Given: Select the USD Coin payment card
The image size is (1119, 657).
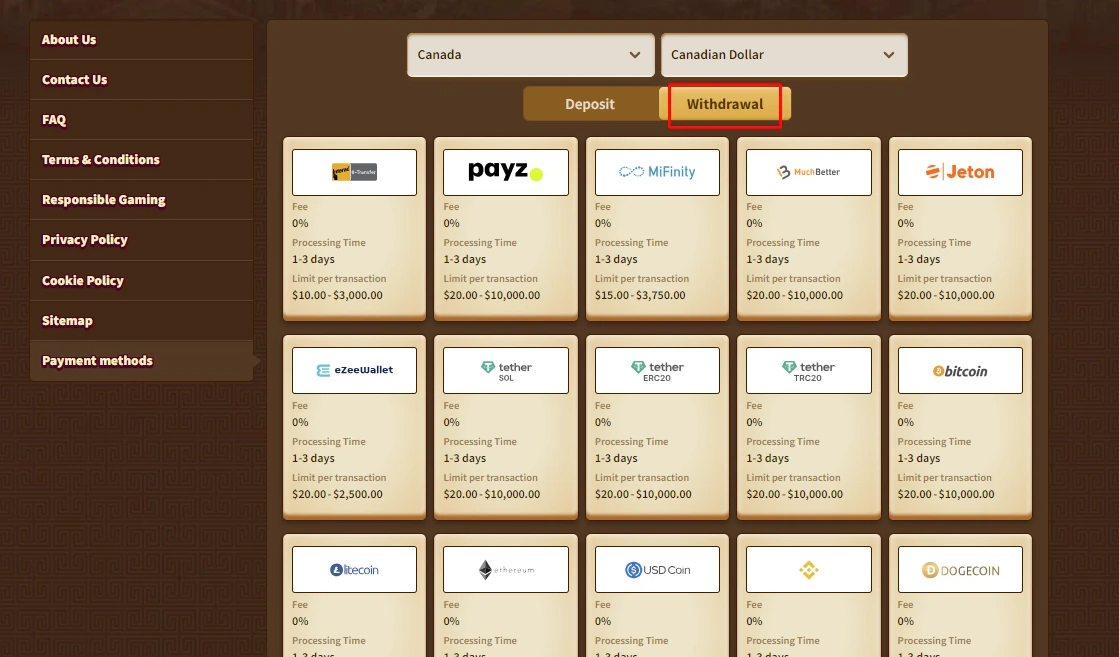Looking at the screenshot, I should click(x=657, y=570).
